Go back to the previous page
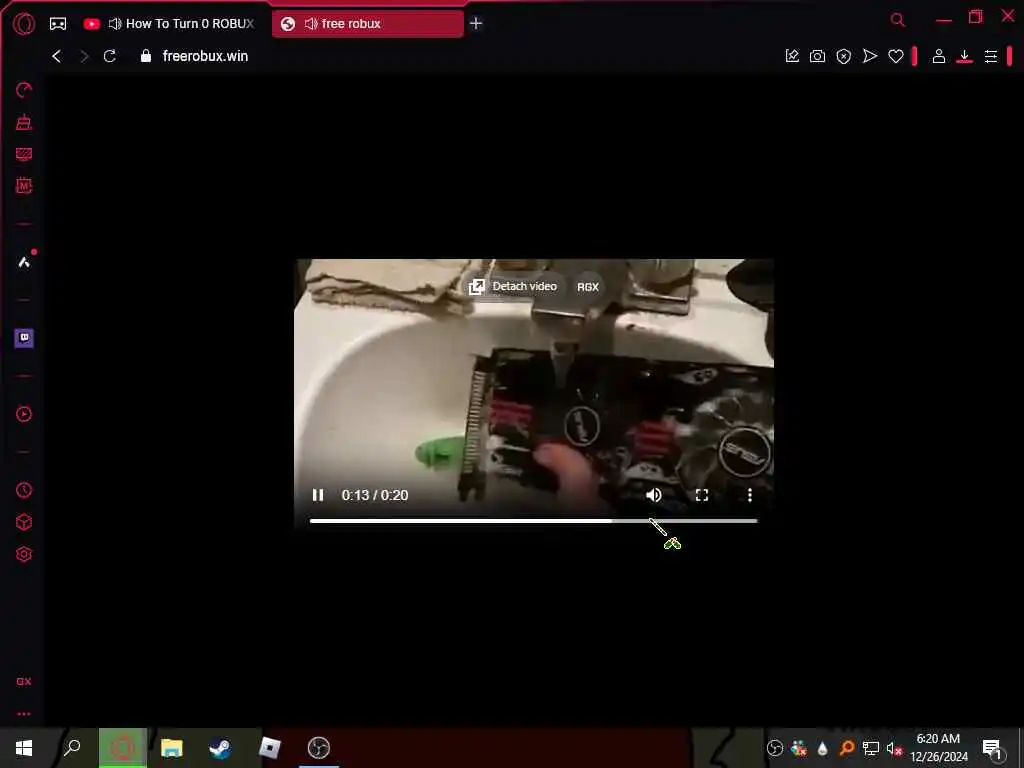This screenshot has width=1024, height=768. 57,56
